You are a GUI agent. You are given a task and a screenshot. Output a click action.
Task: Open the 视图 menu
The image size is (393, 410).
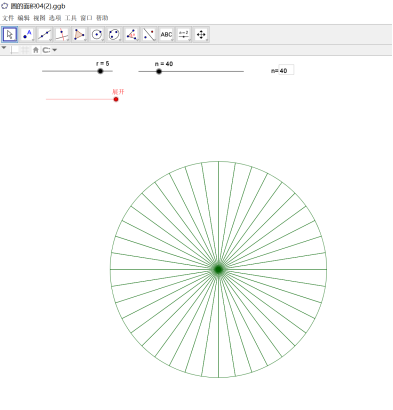[39, 18]
